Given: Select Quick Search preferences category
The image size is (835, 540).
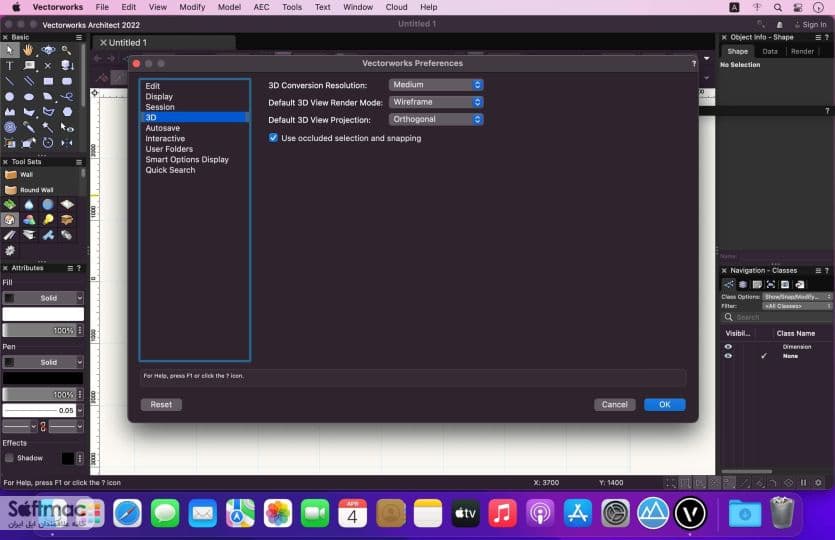Looking at the screenshot, I should coord(170,170).
